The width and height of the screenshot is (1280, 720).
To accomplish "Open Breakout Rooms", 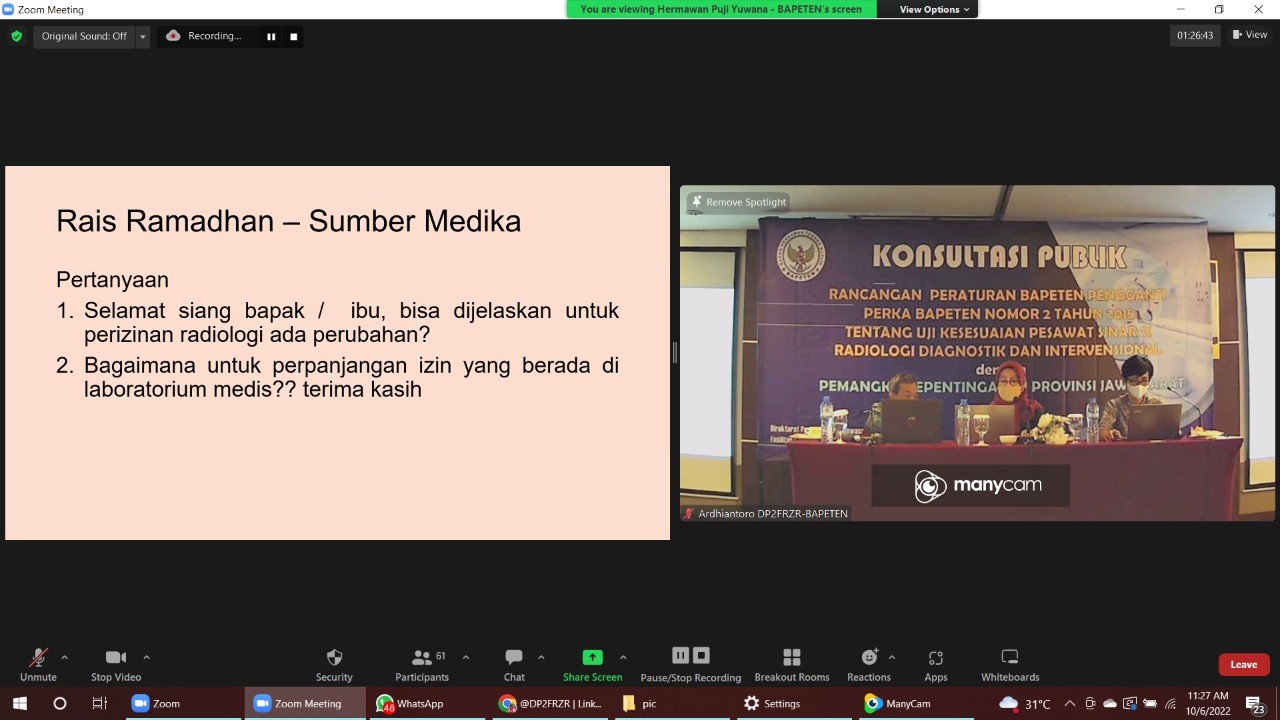I will pyautogui.click(x=791, y=658).
